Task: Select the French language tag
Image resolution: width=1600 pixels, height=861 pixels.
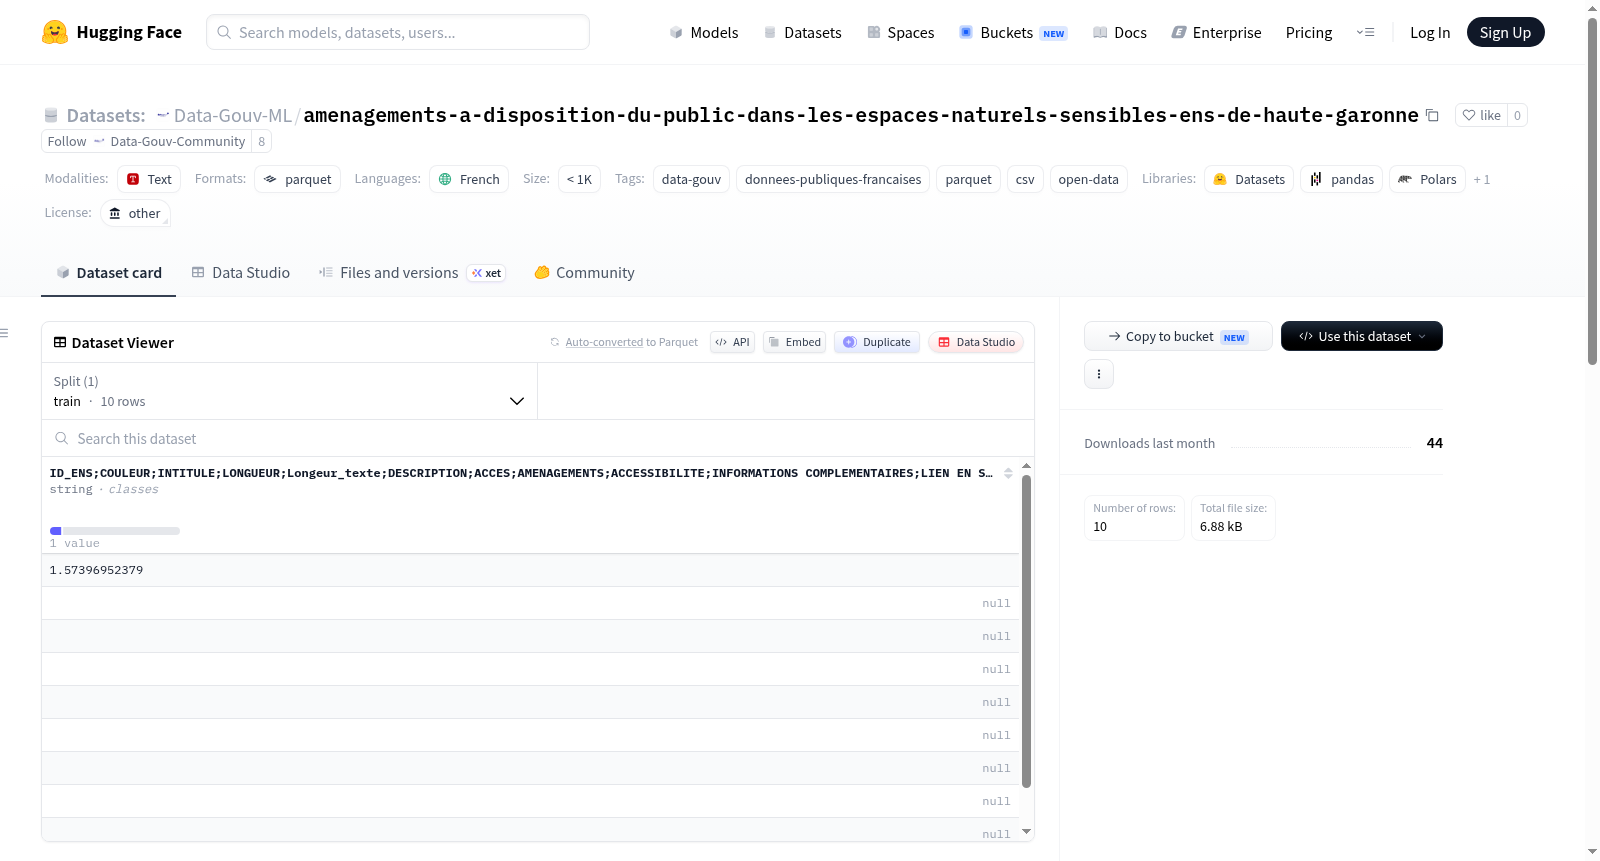Action: [469, 179]
